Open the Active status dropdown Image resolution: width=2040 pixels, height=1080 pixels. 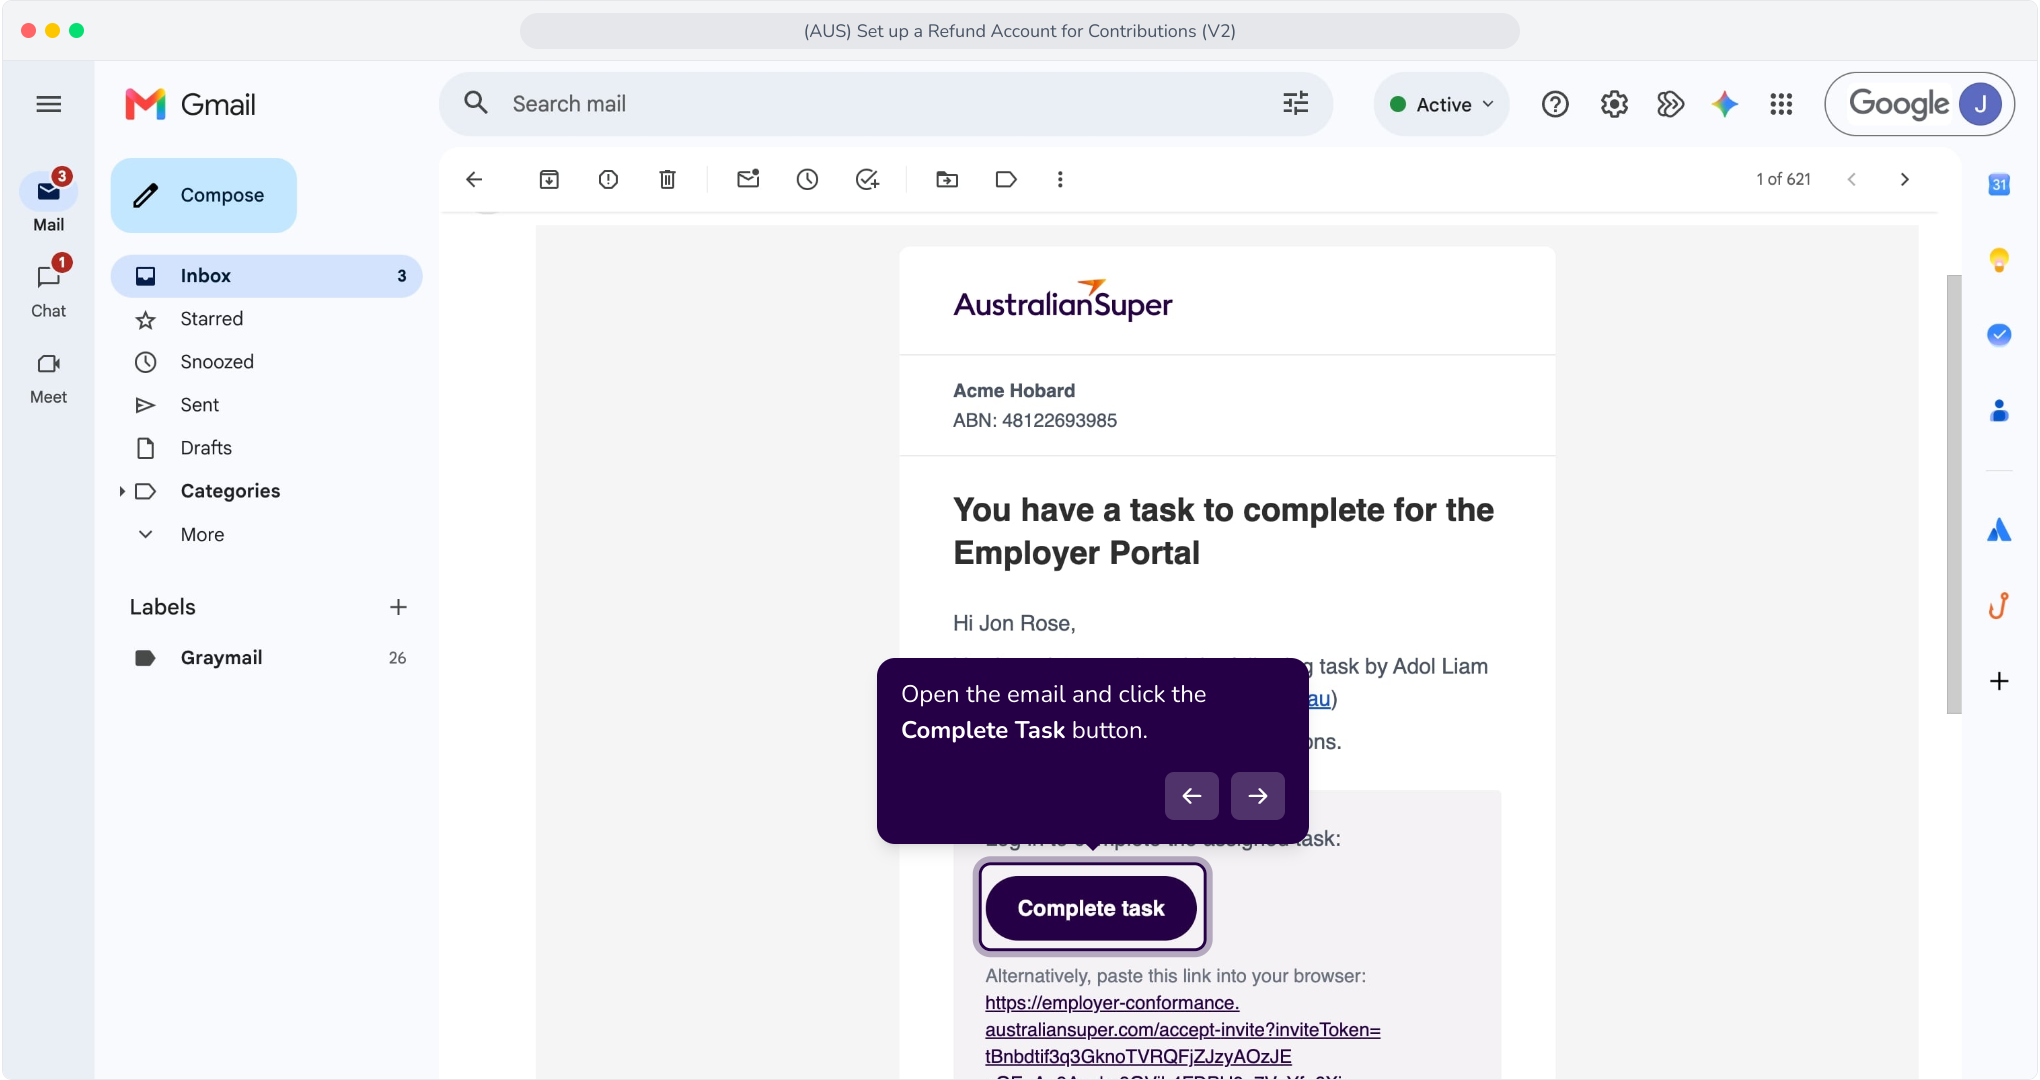(x=1441, y=104)
